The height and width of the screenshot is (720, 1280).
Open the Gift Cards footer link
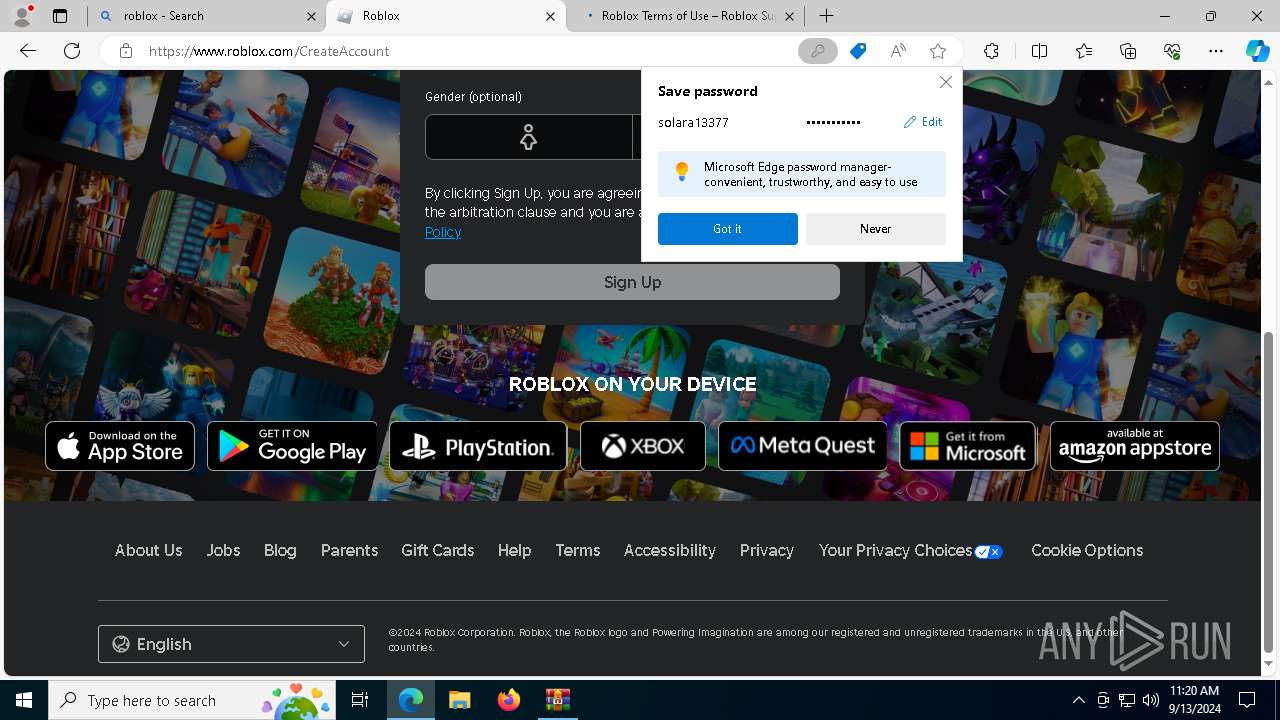(437, 550)
